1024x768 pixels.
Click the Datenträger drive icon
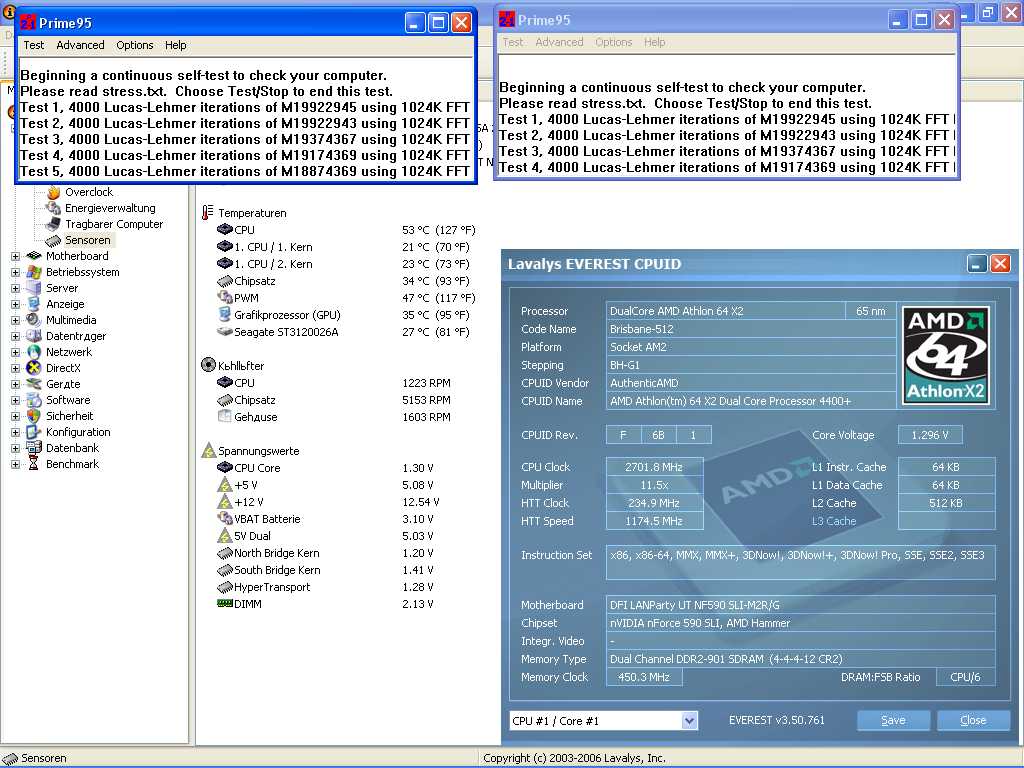point(34,336)
